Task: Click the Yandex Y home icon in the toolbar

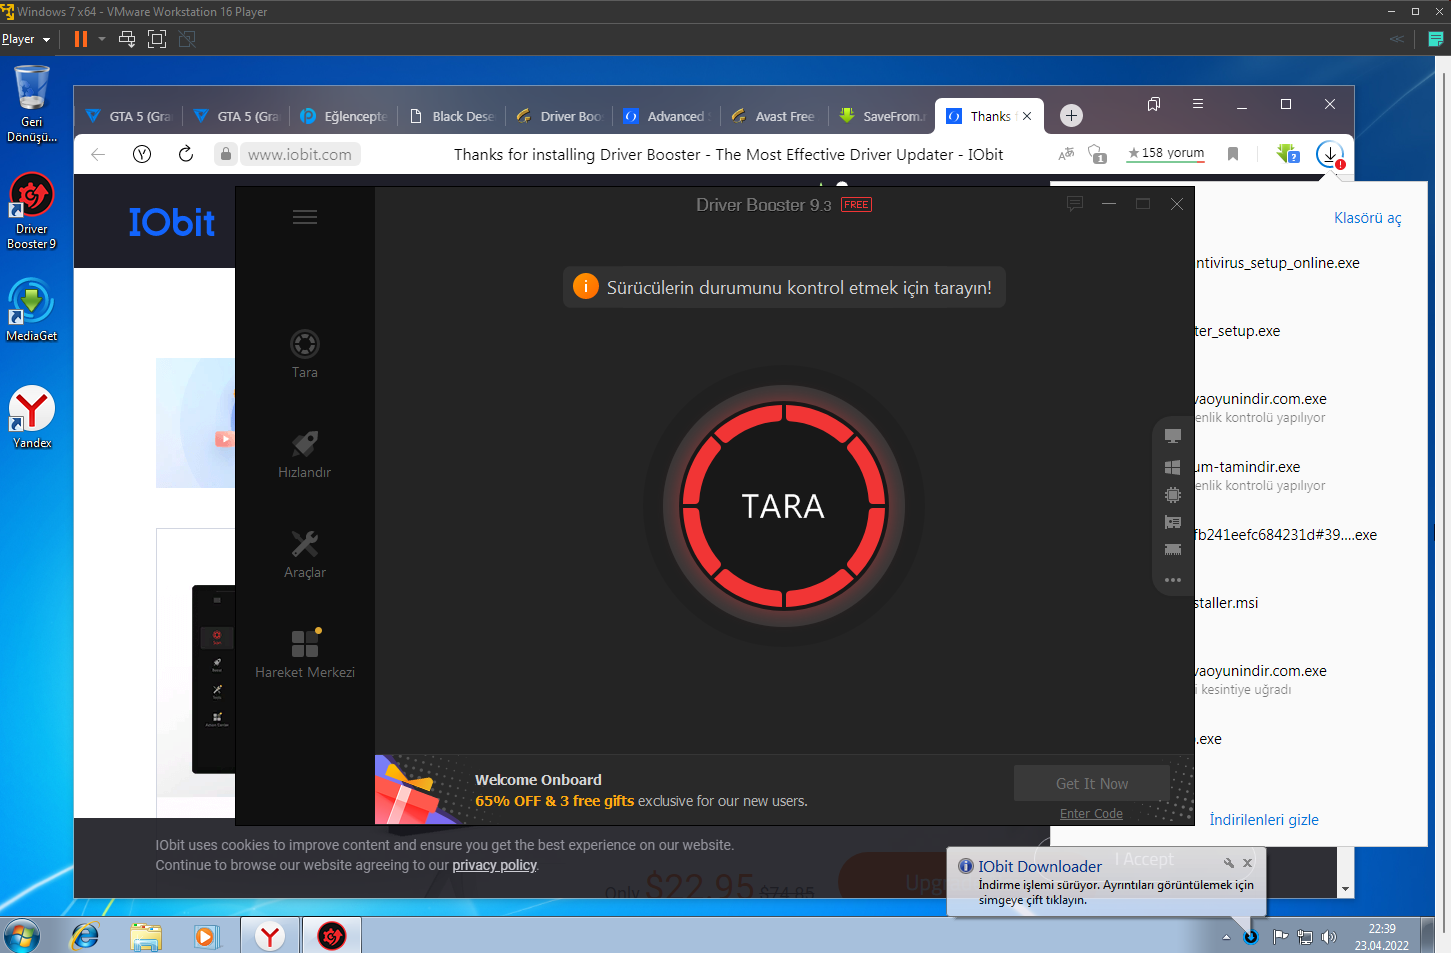Action: (142, 154)
